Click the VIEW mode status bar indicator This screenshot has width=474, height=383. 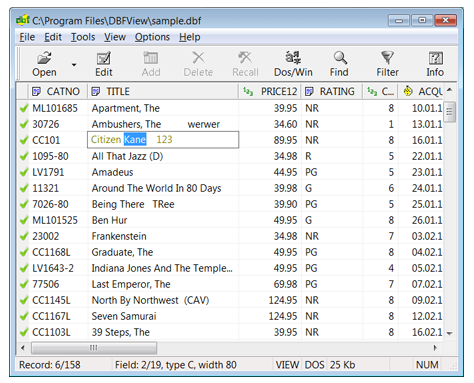(287, 365)
